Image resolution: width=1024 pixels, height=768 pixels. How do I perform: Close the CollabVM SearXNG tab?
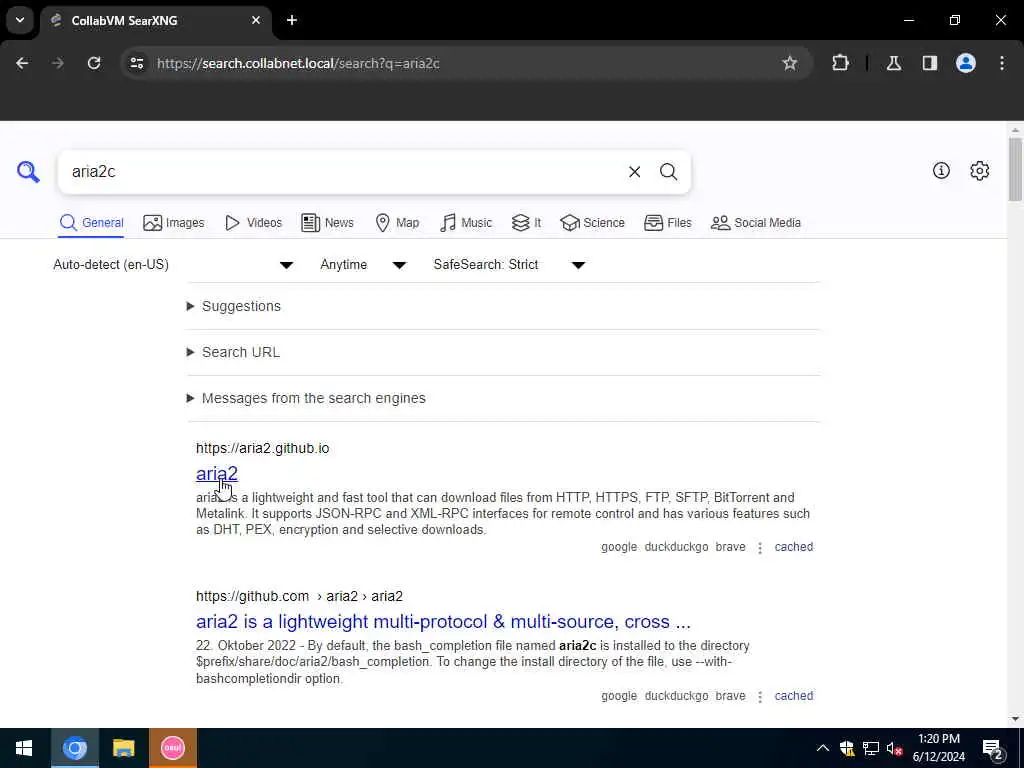(256, 20)
